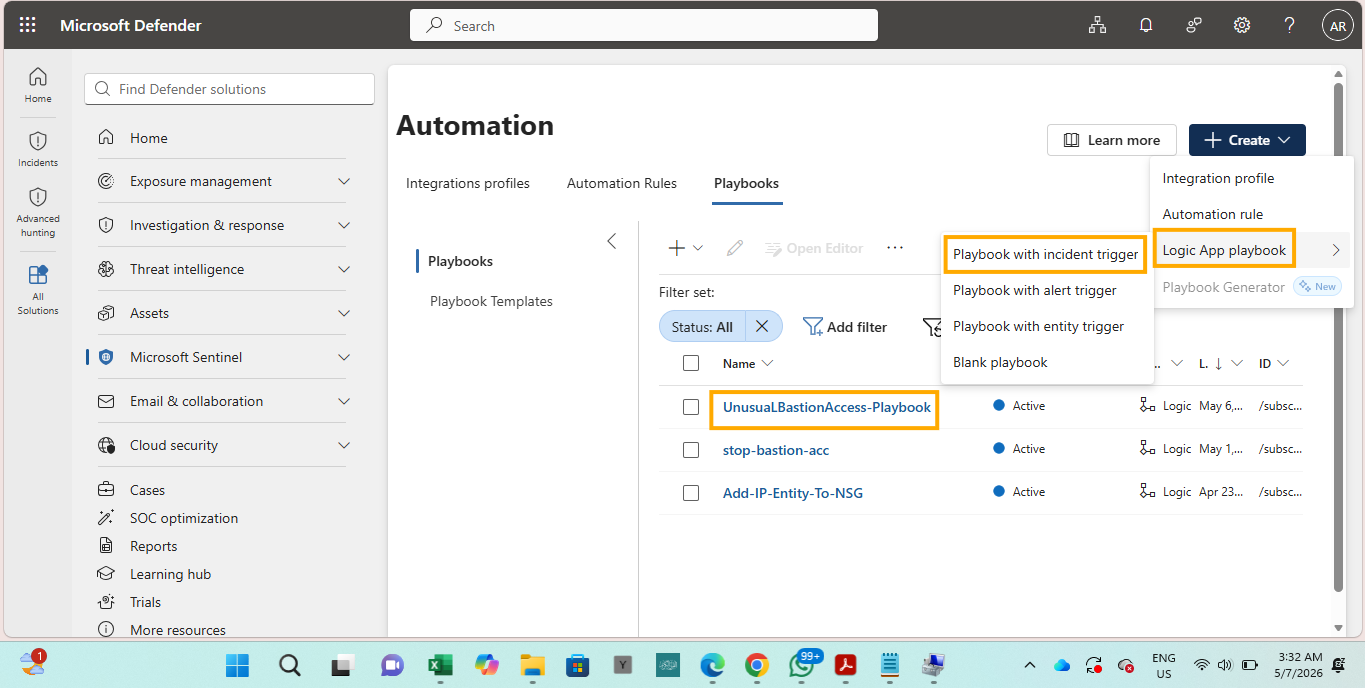Open Add-IP-Entity-To-NSG playbook link
Image resolution: width=1365 pixels, height=688 pixels.
[x=793, y=493]
